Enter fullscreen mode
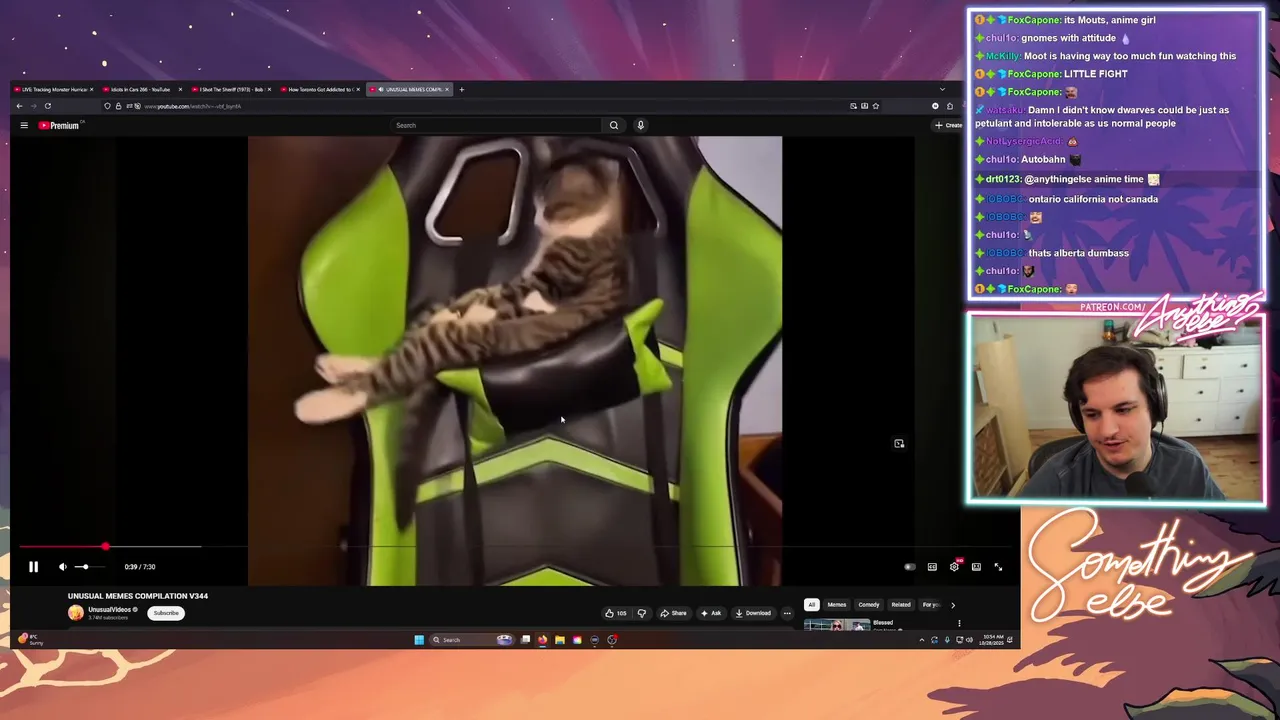The height and width of the screenshot is (720, 1280). tap(998, 567)
